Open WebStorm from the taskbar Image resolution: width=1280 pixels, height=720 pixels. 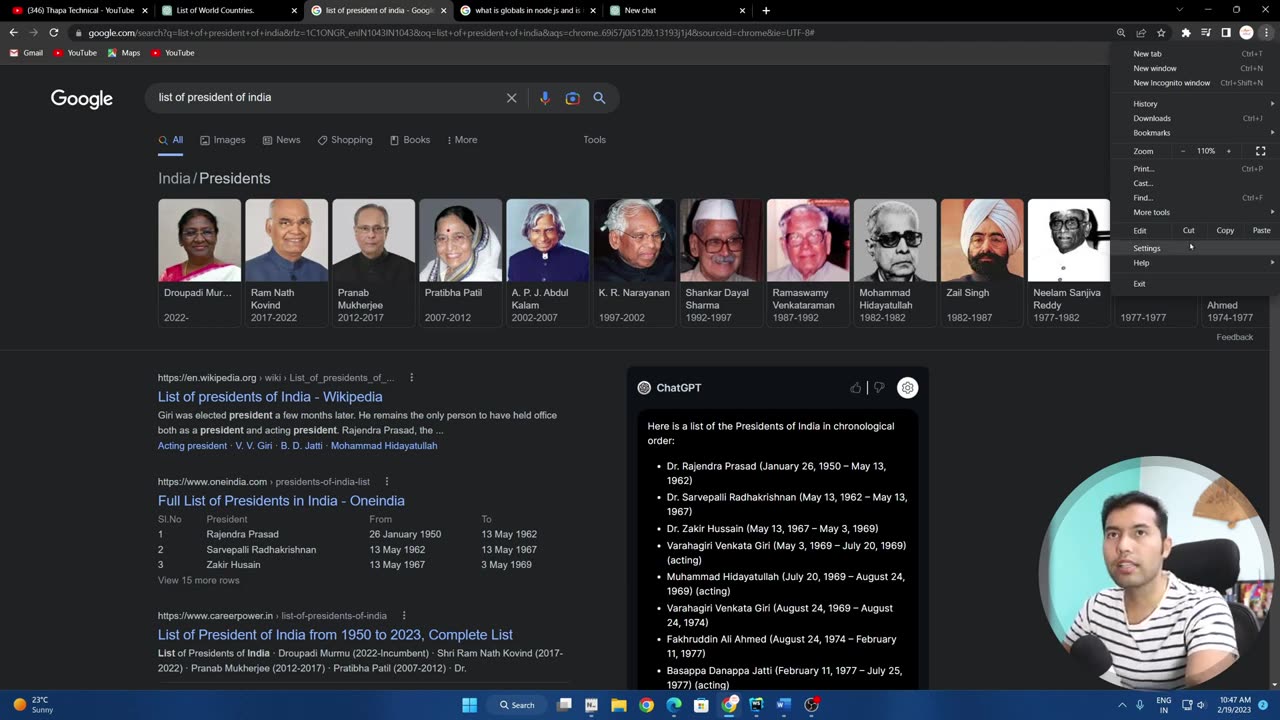(756, 705)
